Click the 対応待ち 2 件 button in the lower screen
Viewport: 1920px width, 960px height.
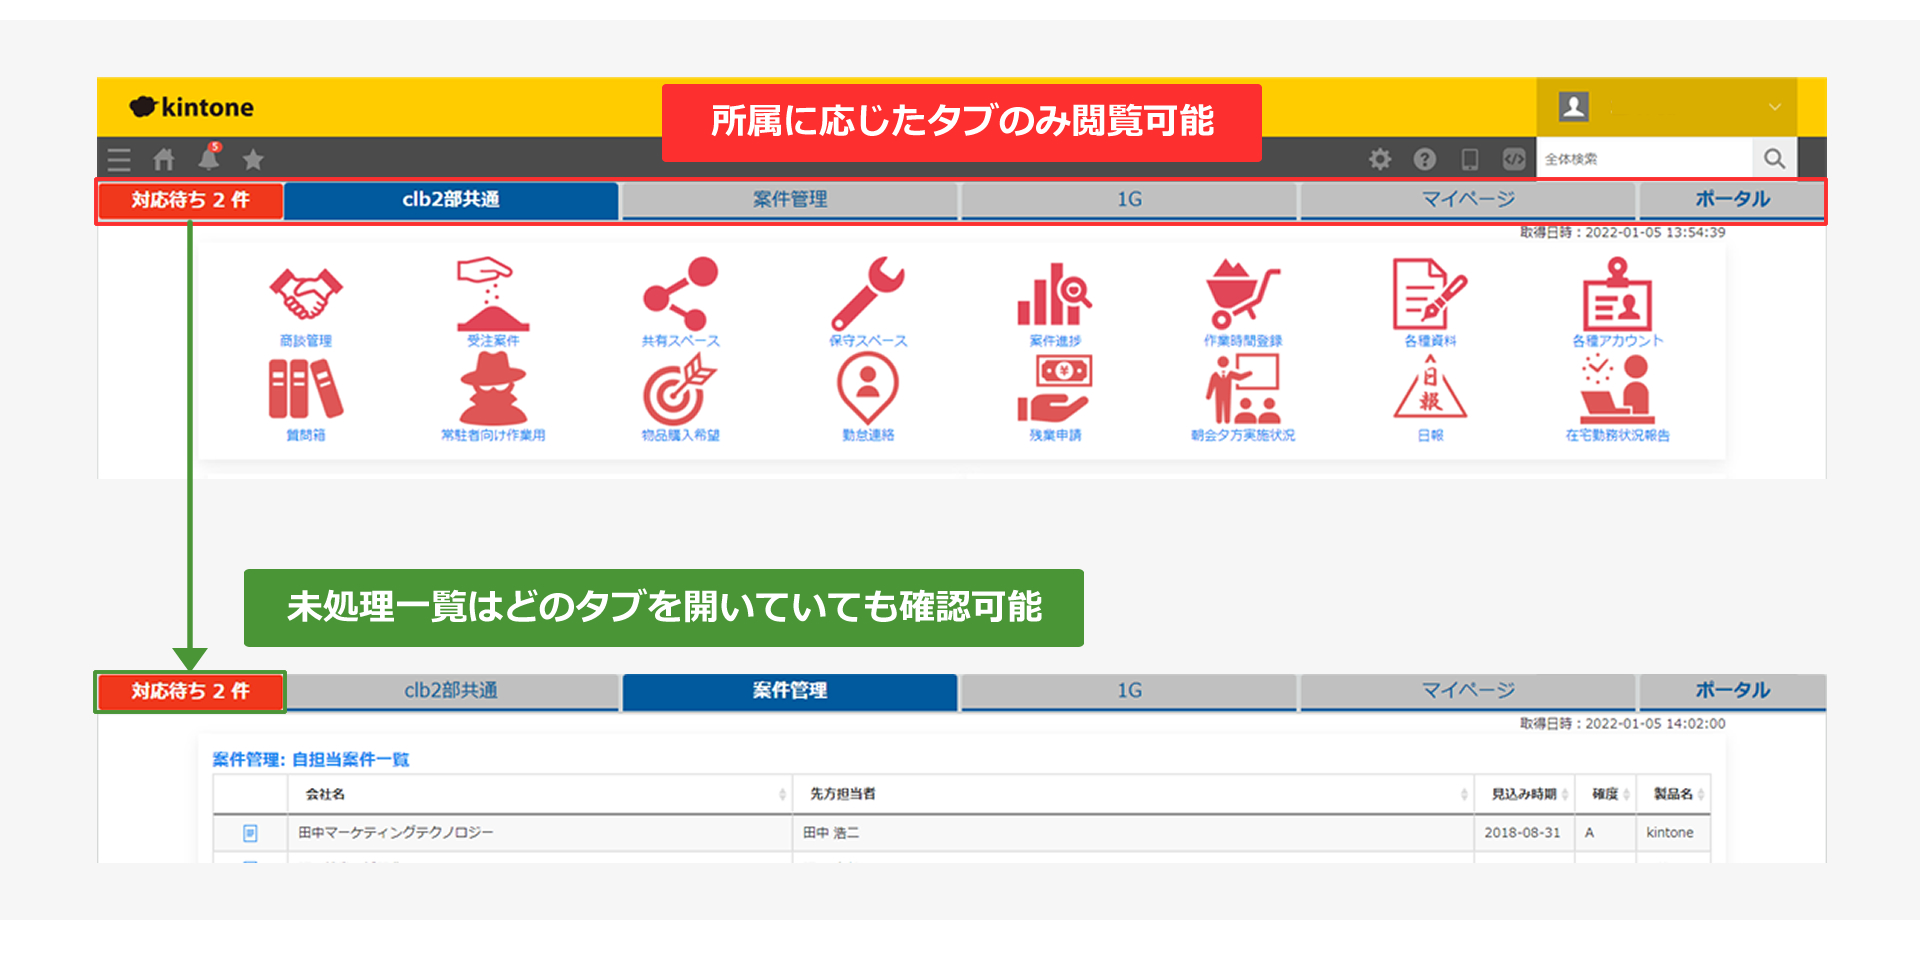coord(190,691)
